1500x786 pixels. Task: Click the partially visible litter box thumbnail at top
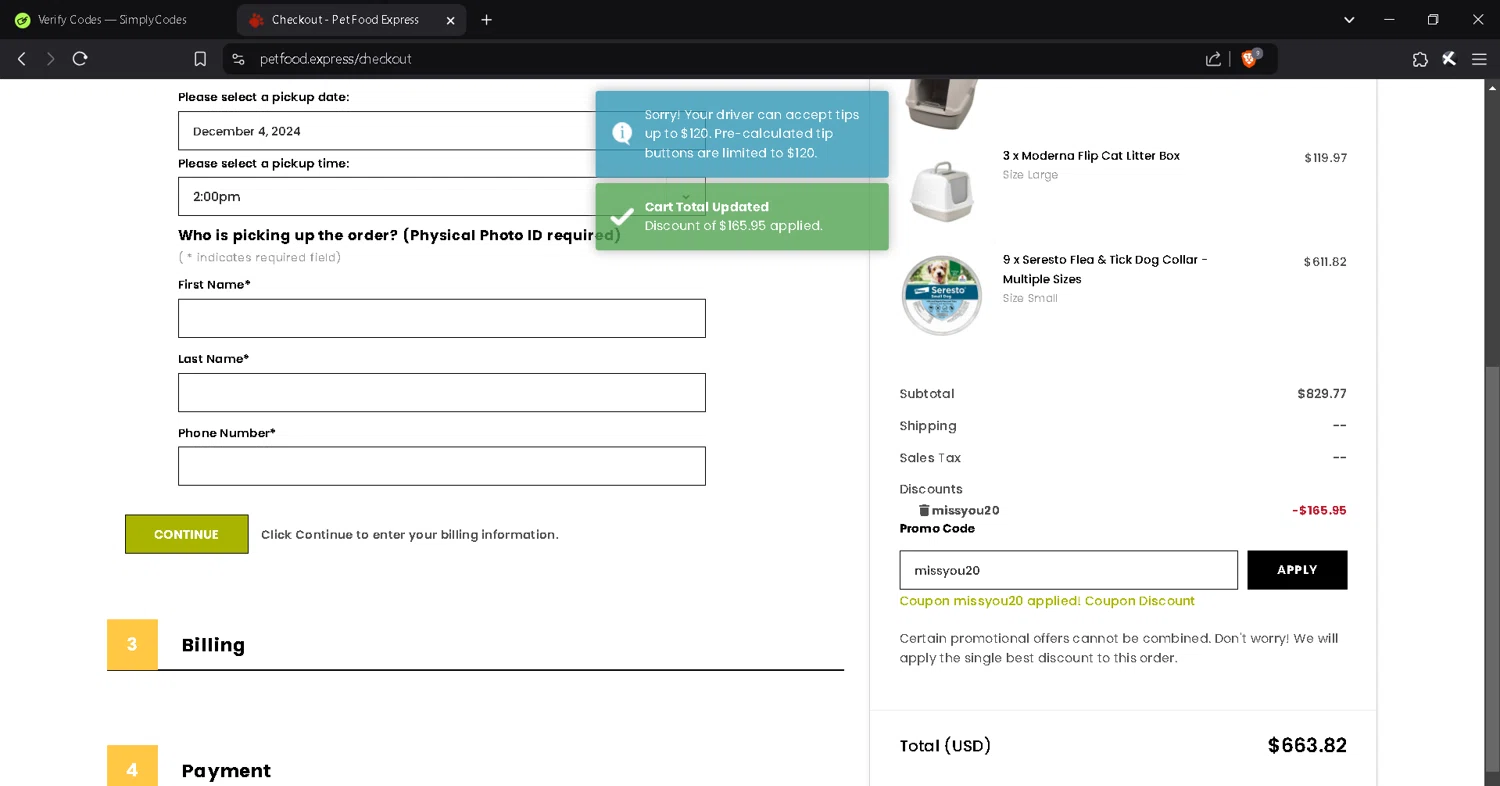[x=941, y=104]
